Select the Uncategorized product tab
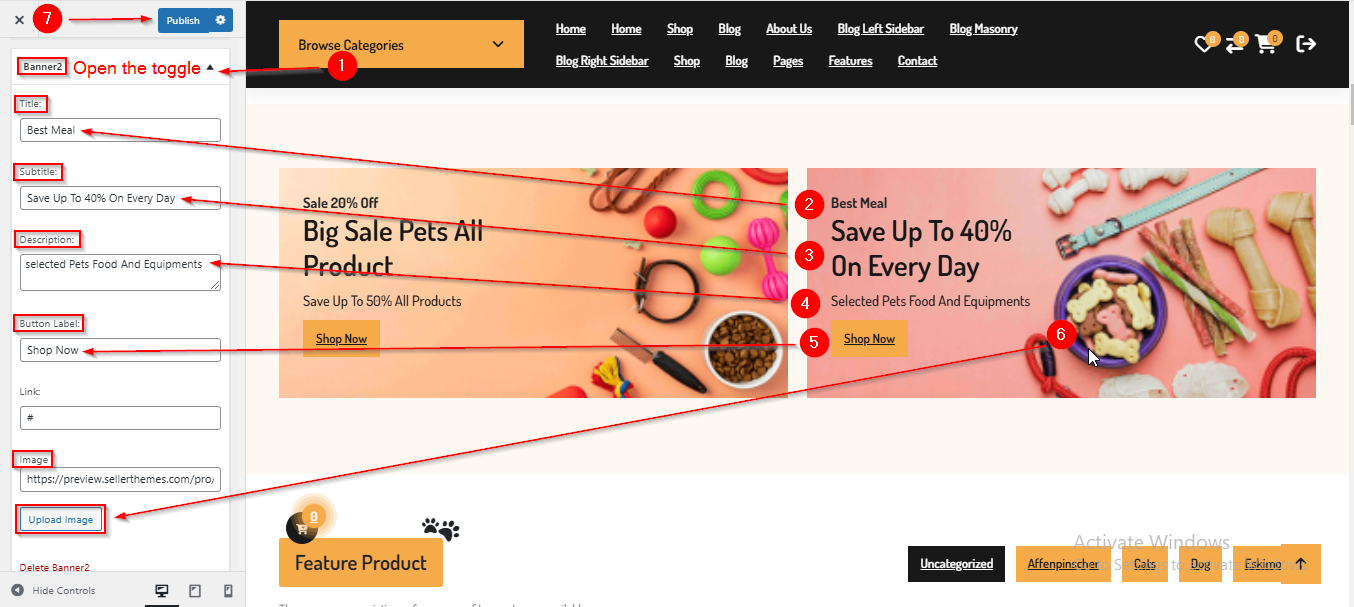1354x607 pixels. (x=957, y=564)
